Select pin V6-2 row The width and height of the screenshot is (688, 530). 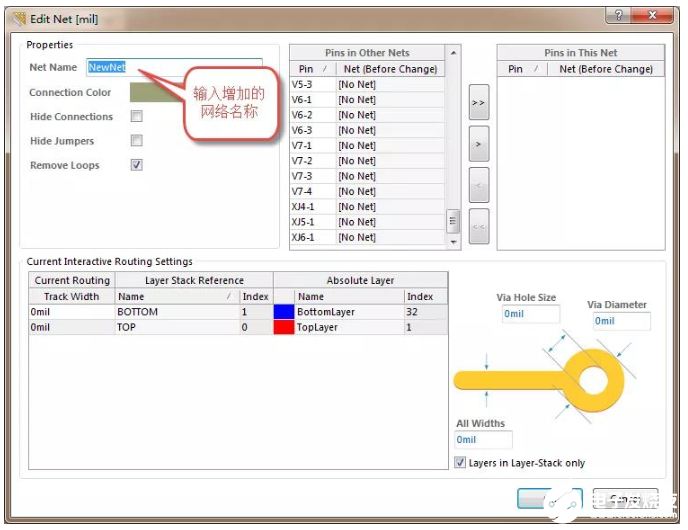[x=367, y=115]
